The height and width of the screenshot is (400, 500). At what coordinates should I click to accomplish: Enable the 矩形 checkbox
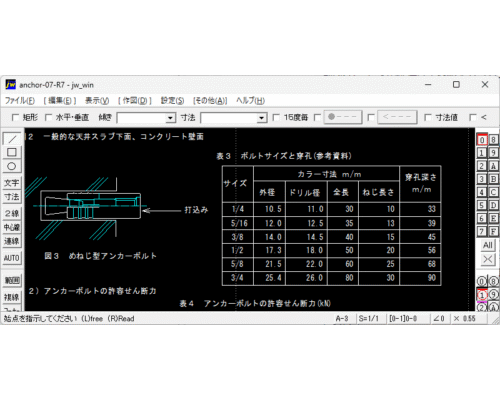pyautogui.click(x=15, y=118)
